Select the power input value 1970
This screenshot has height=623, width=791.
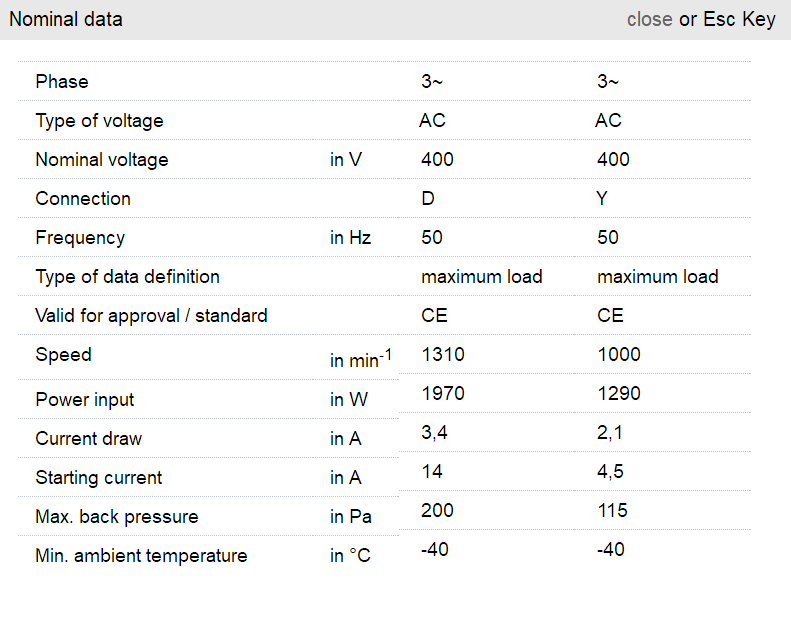[443, 394]
